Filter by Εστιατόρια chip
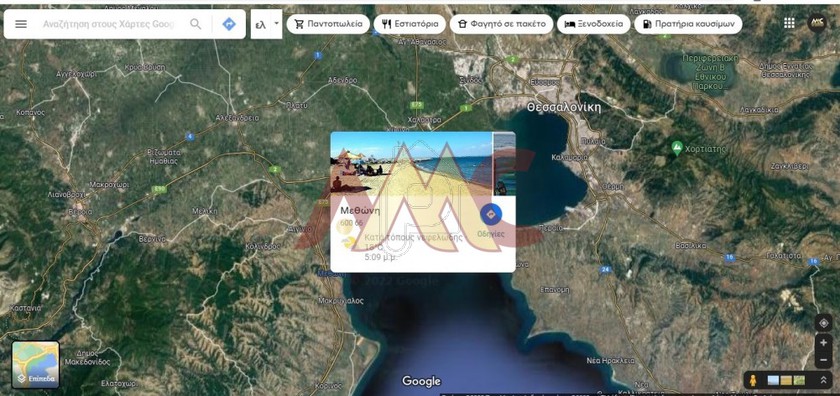The width and height of the screenshot is (840, 396). point(410,24)
